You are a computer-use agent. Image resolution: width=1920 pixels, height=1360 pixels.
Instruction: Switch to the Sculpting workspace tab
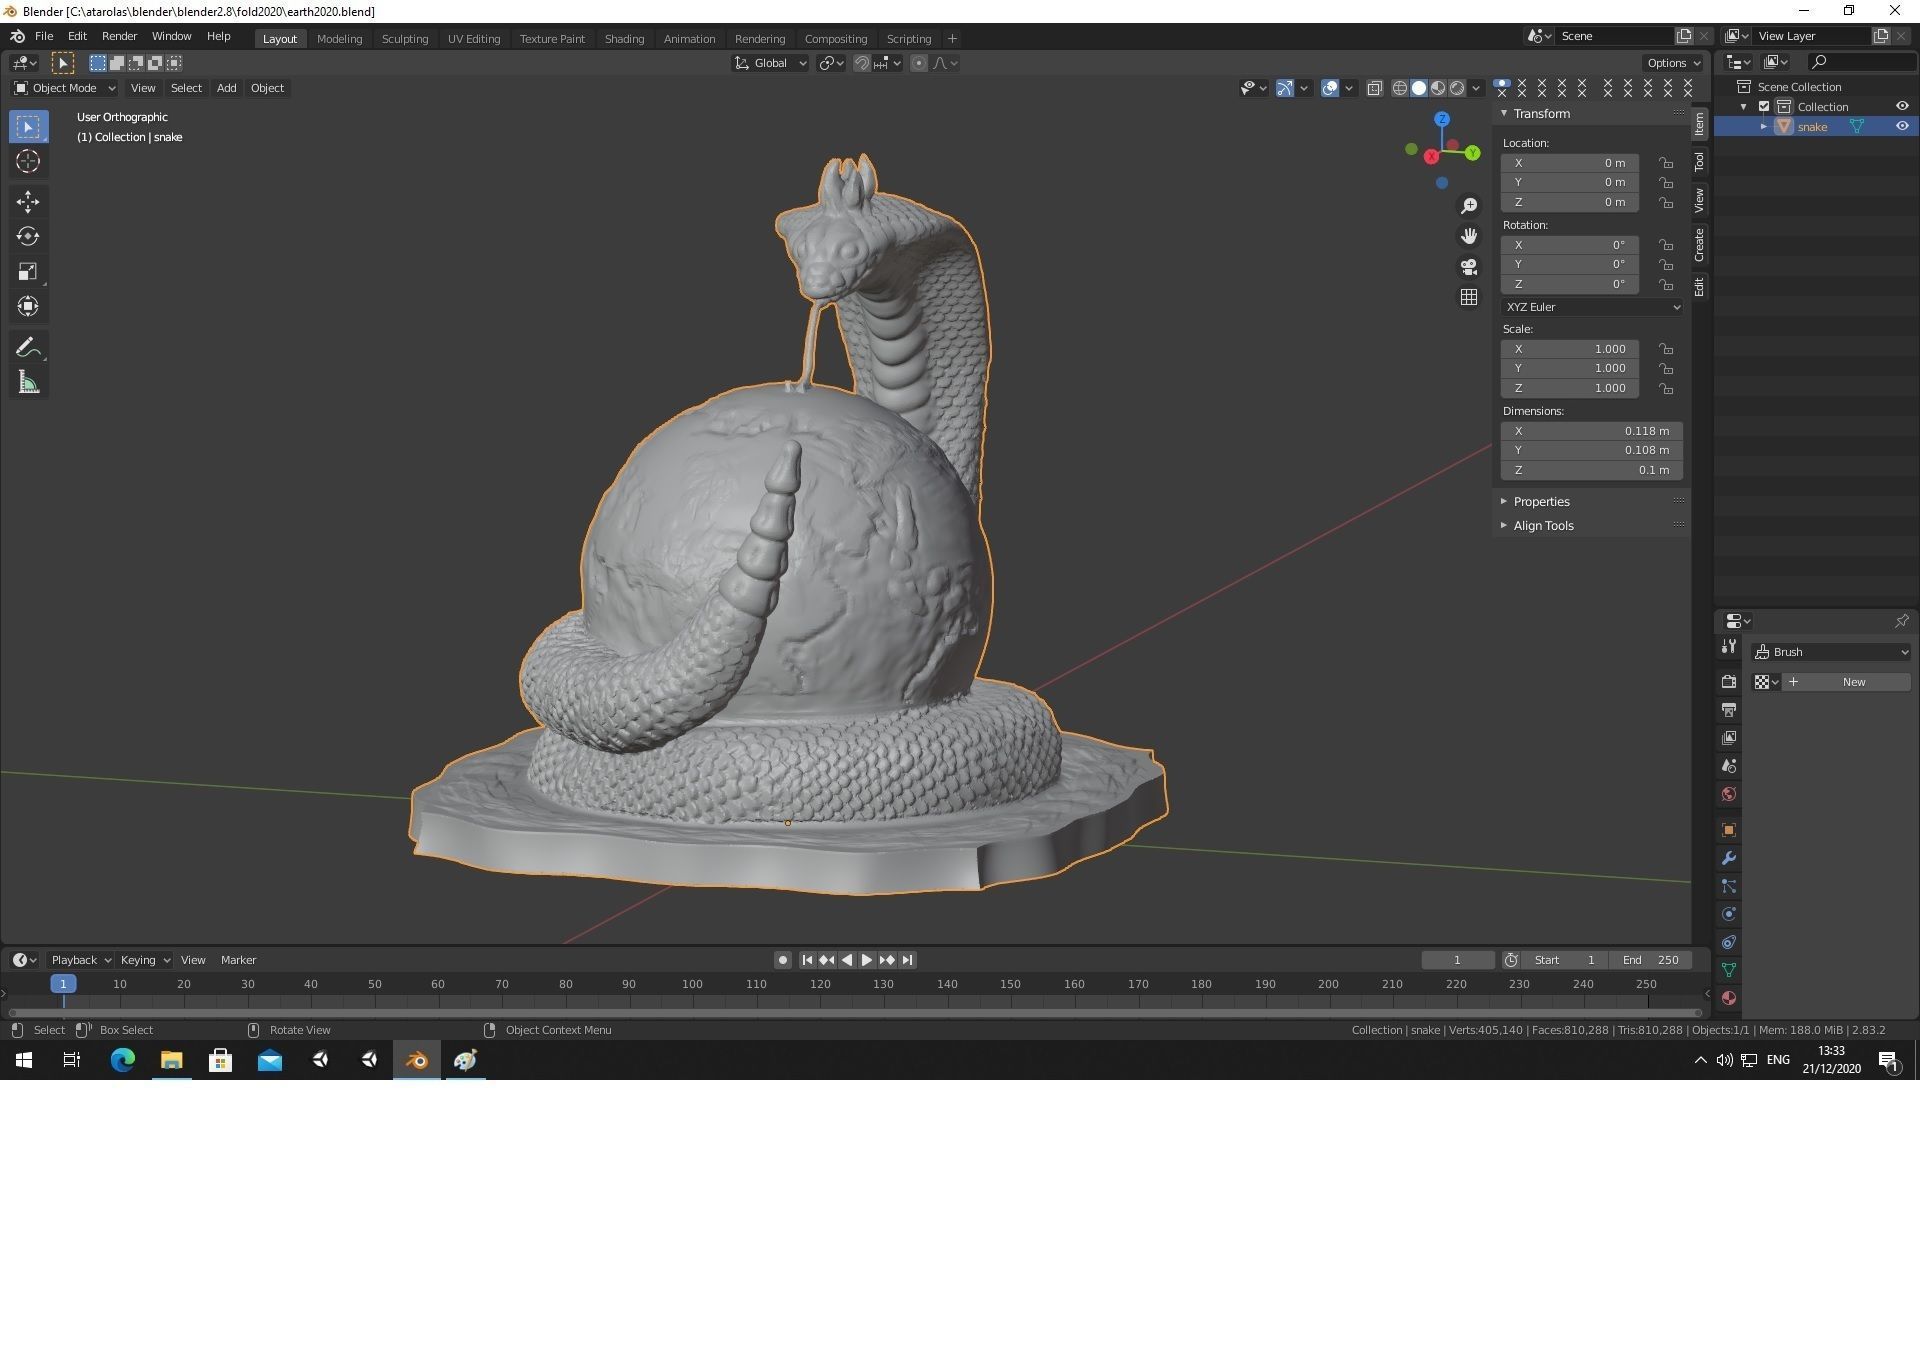click(x=405, y=39)
